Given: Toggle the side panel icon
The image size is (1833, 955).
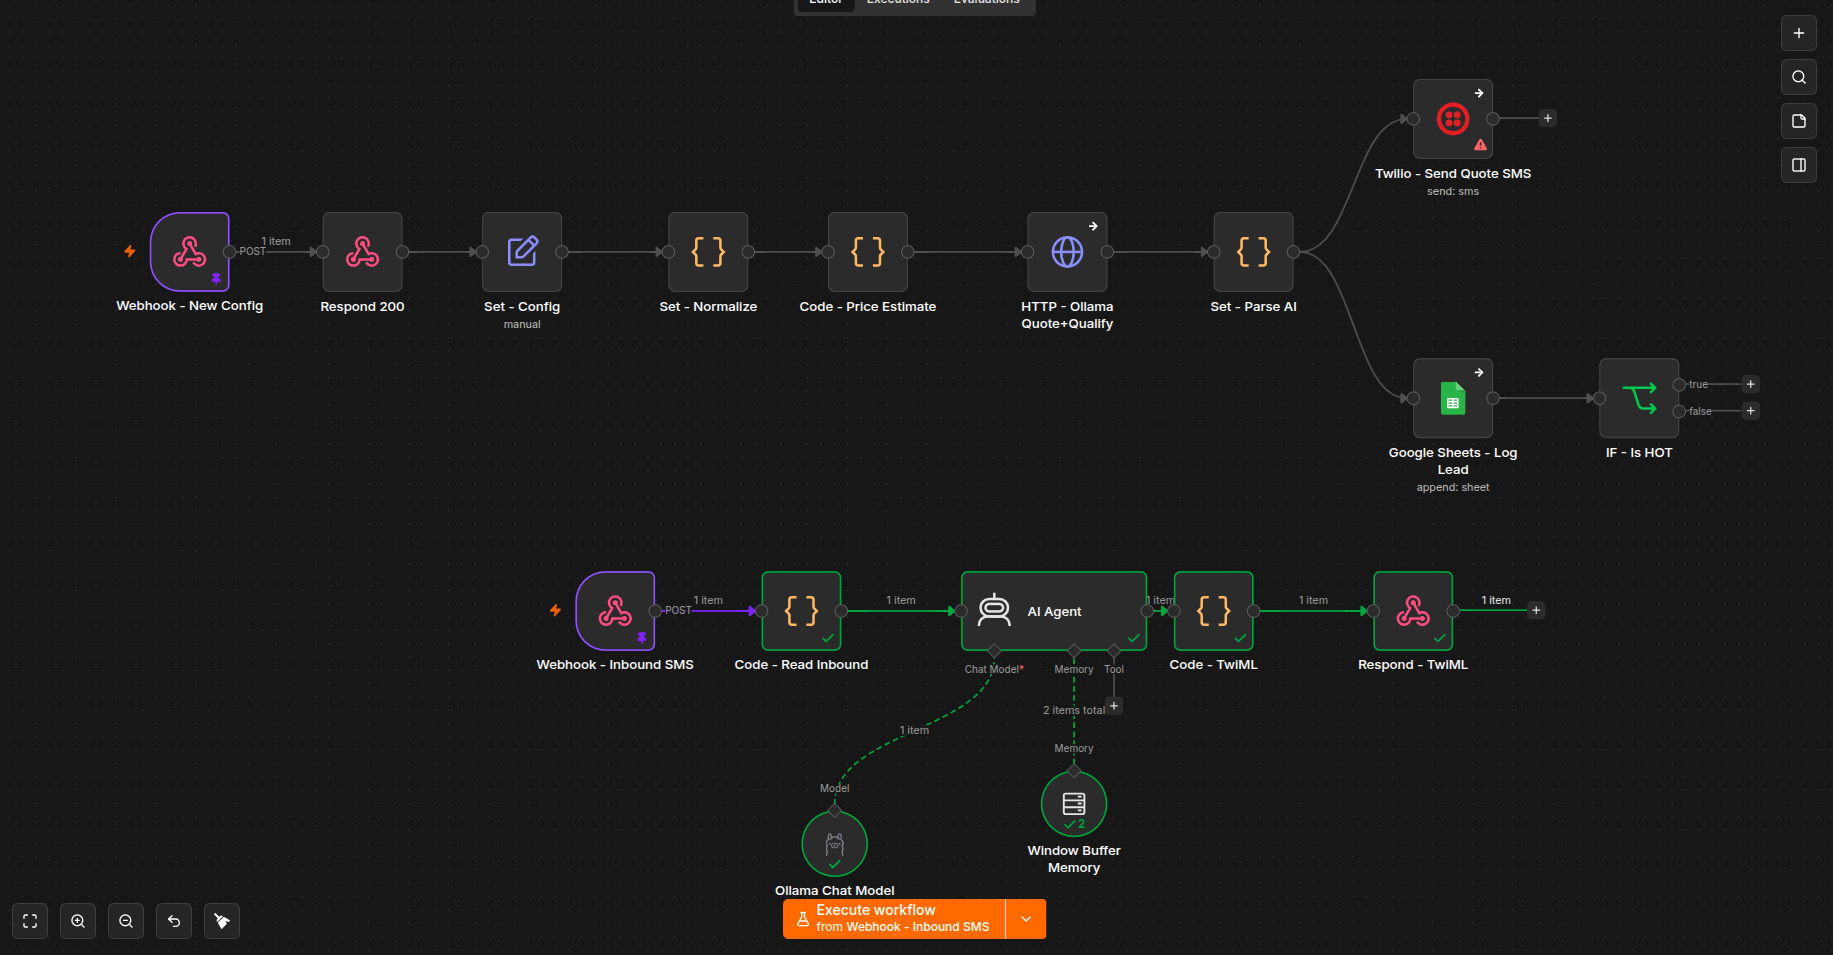Looking at the screenshot, I should click(1799, 165).
